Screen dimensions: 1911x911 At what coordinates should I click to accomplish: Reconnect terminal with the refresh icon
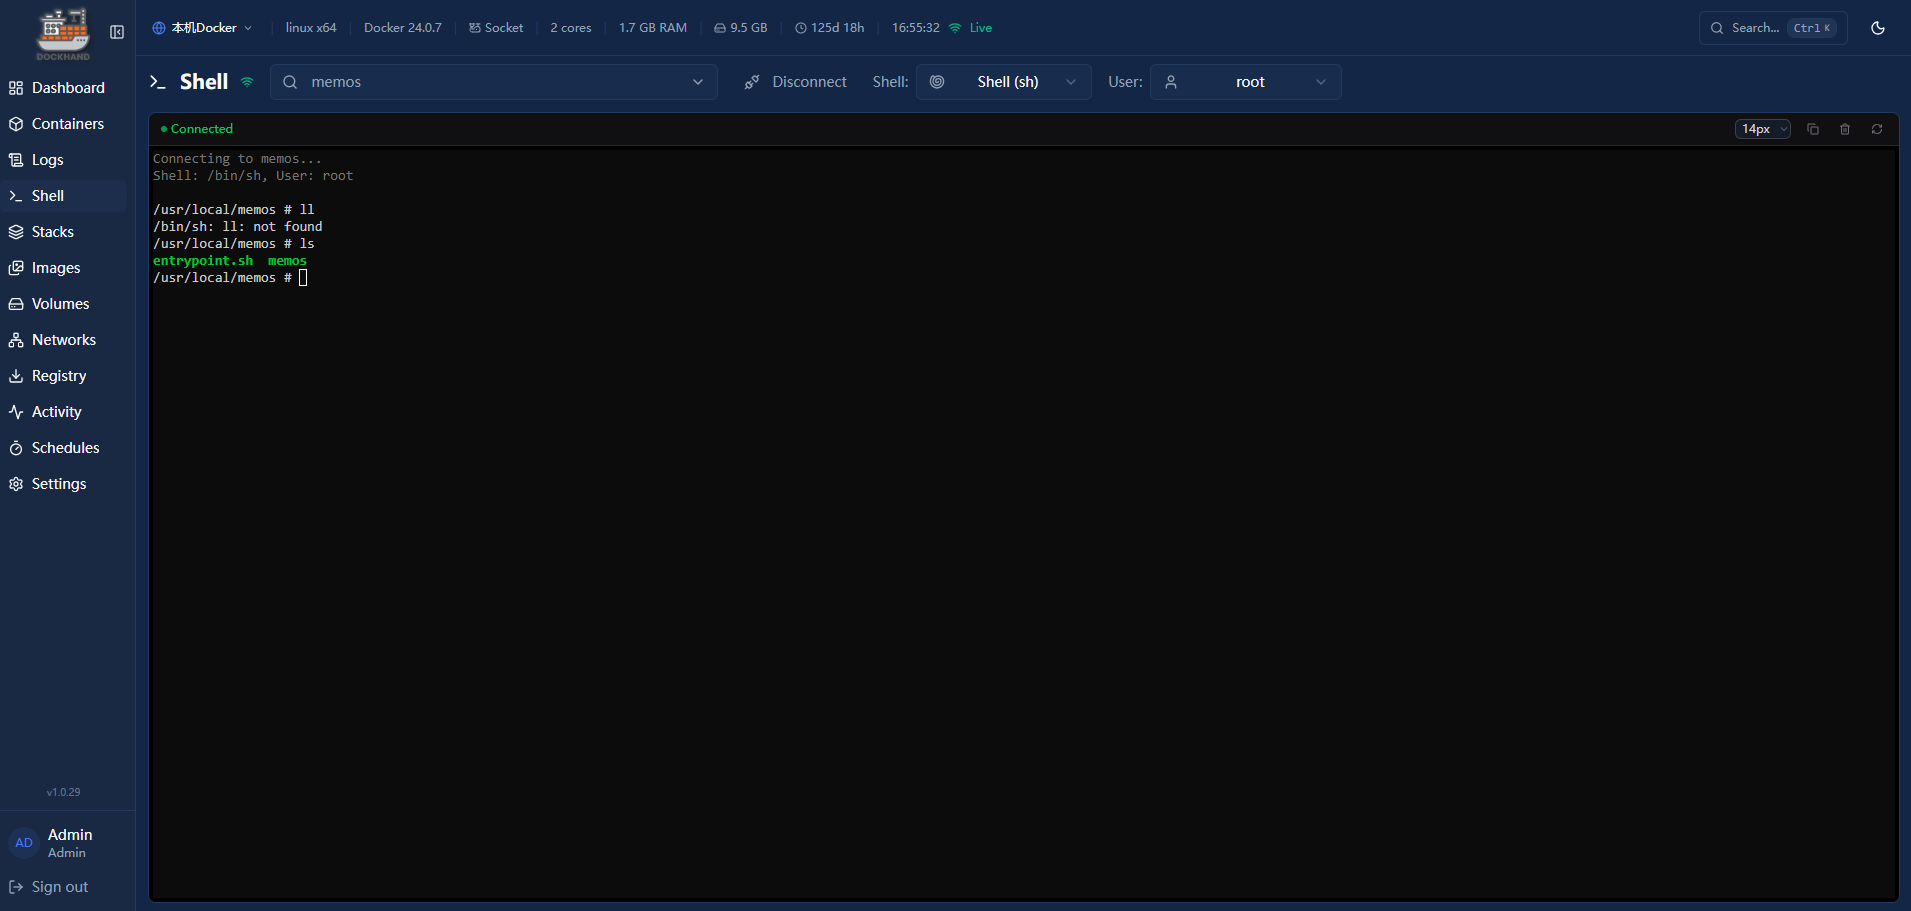pos(1877,129)
